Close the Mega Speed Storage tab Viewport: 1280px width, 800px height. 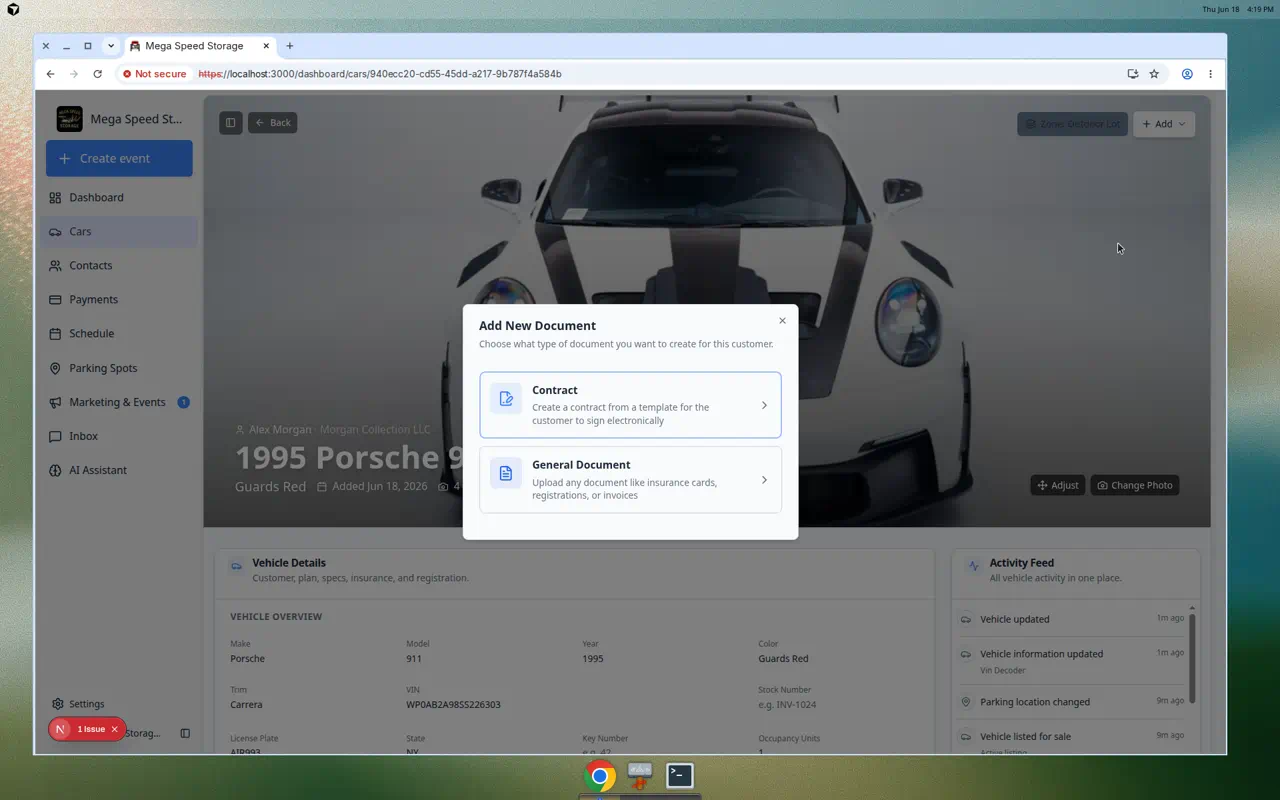(266, 46)
